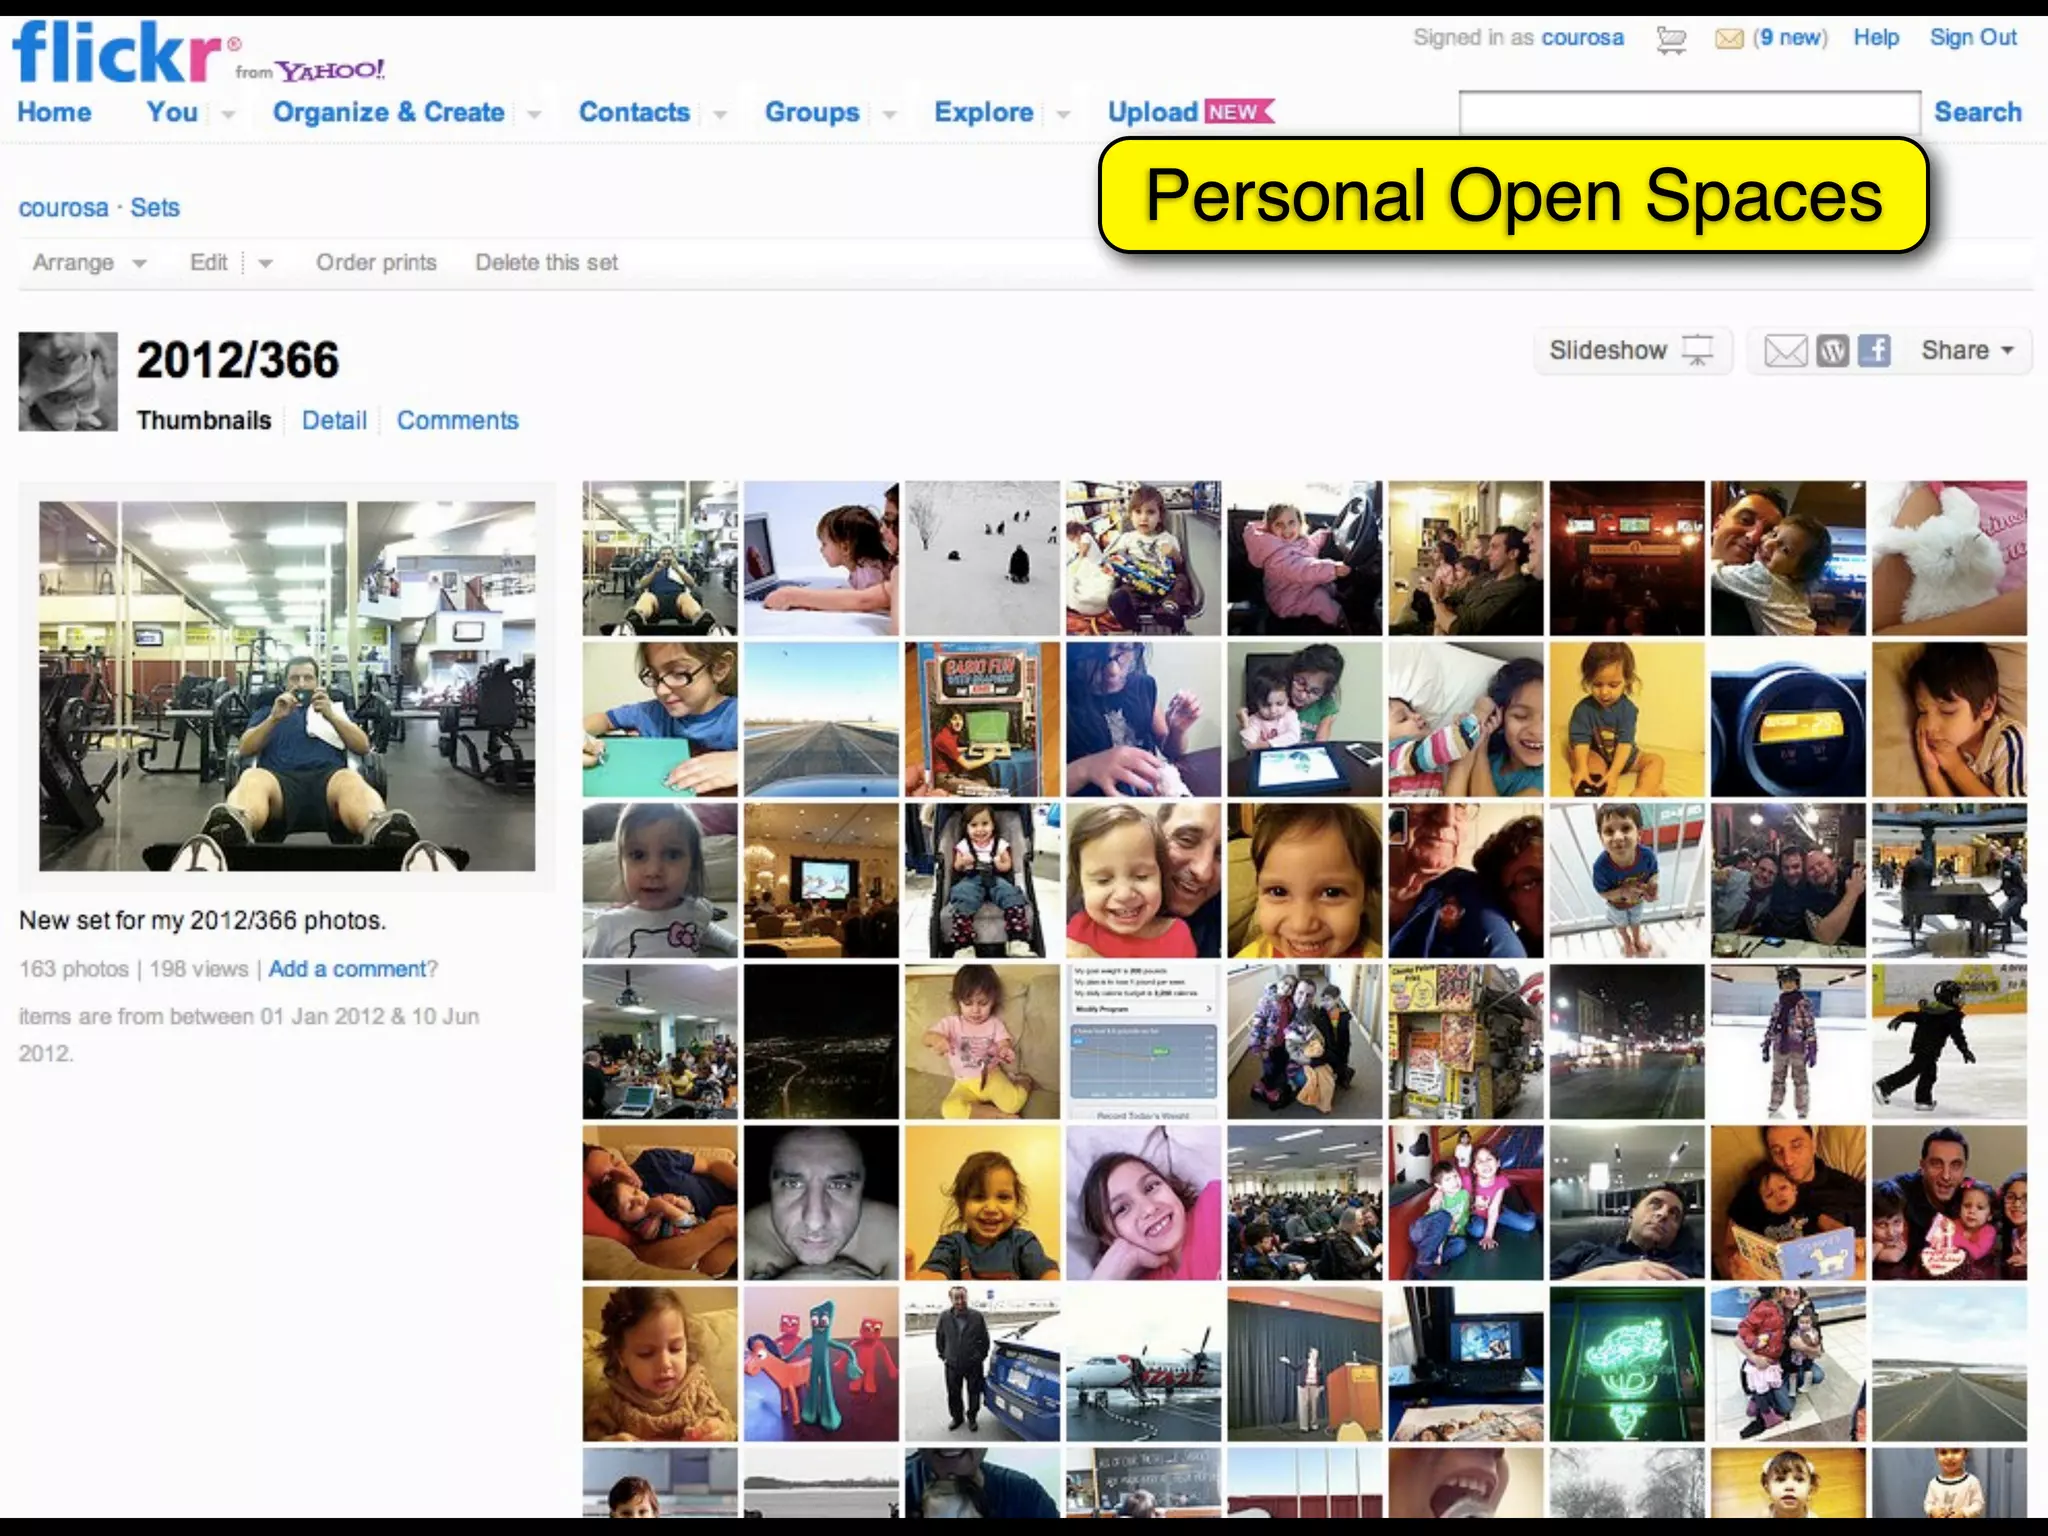Expand the Groups menu arrow
This screenshot has width=2048, height=1536.
889,115
